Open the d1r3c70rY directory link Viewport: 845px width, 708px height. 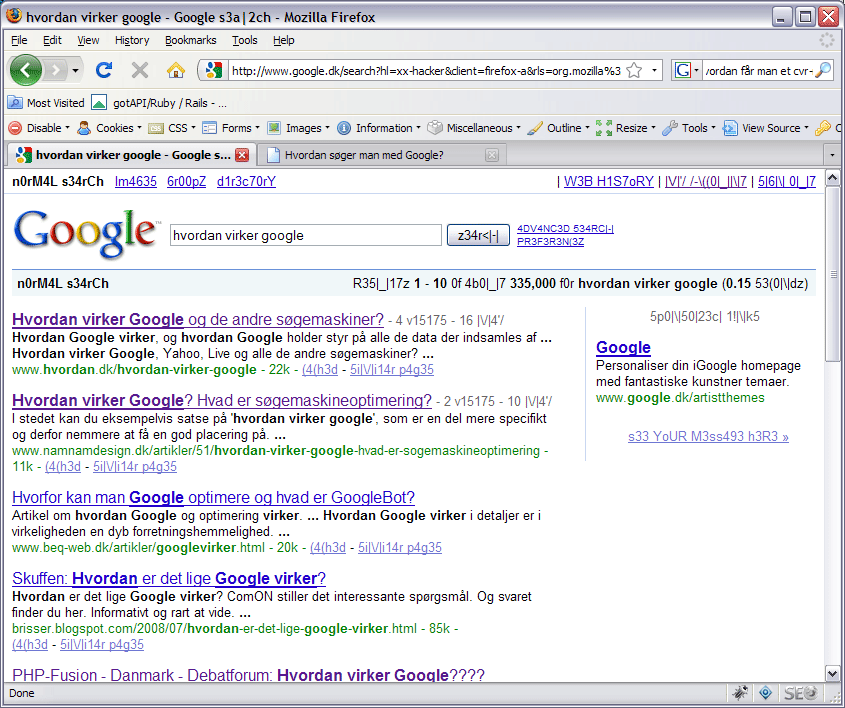coord(246,182)
